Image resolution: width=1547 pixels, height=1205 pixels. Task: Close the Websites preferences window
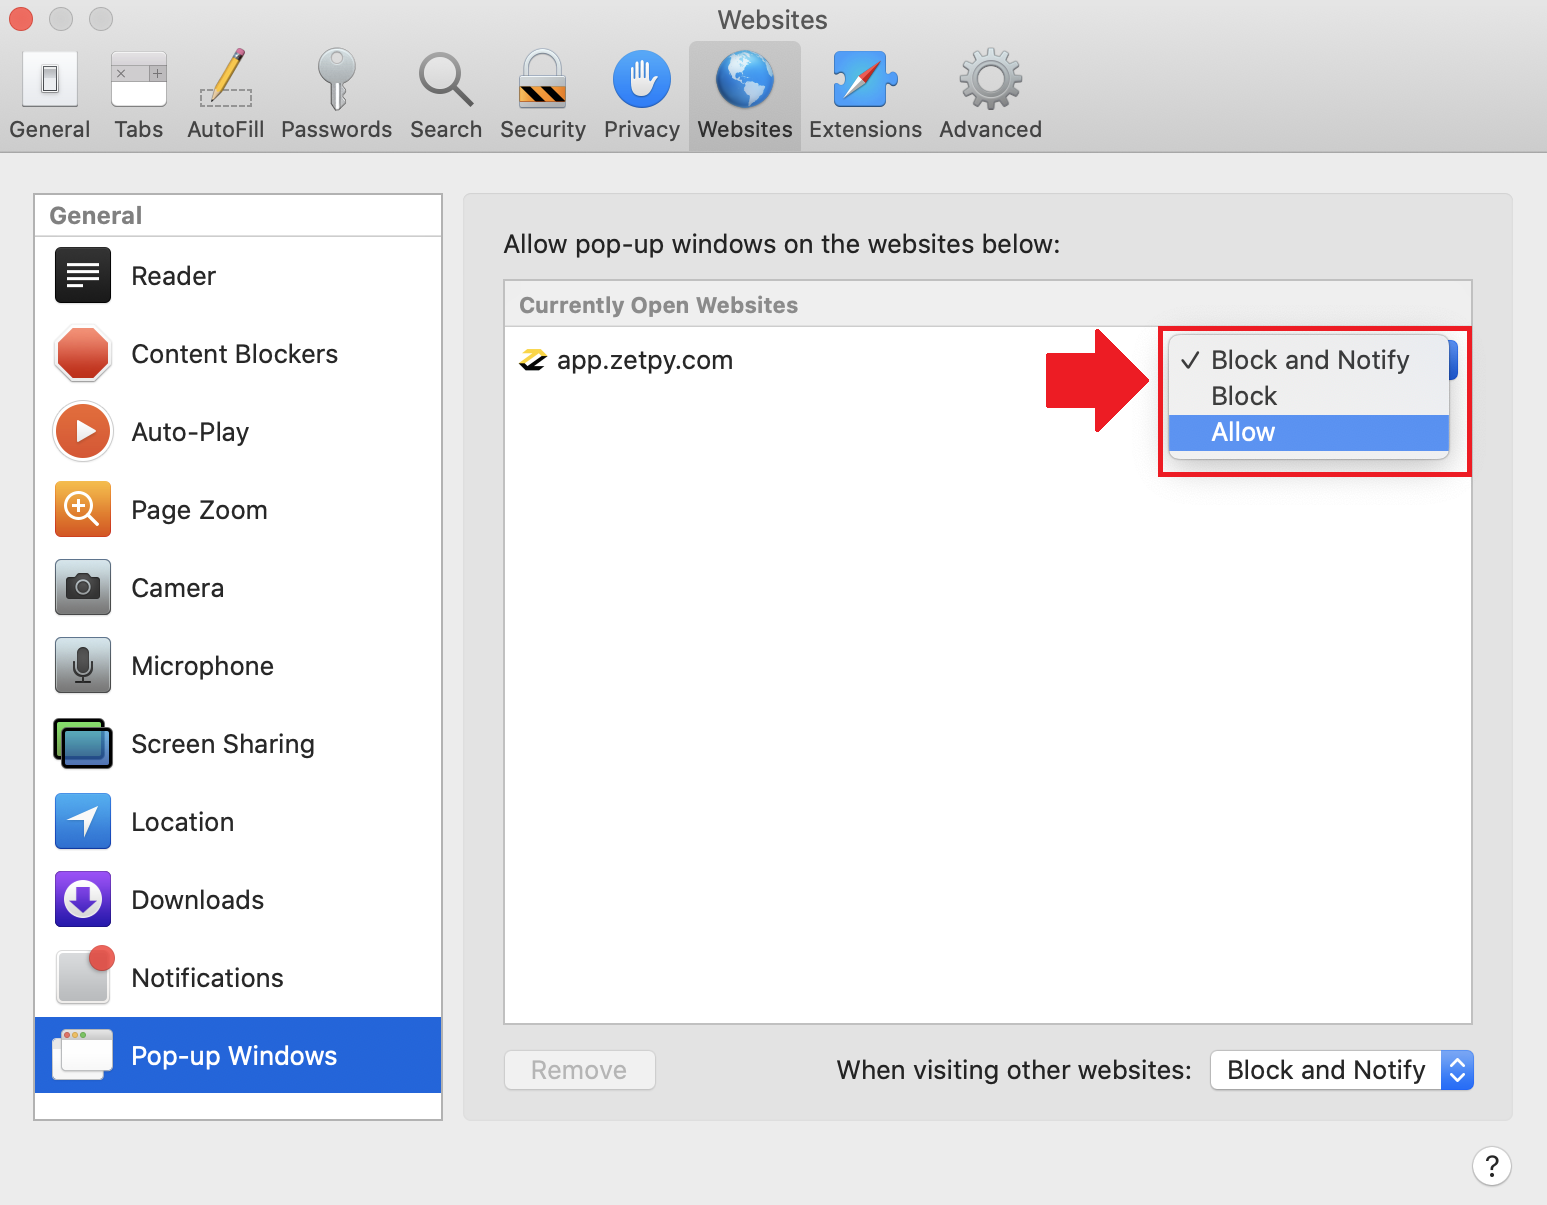click(x=21, y=19)
